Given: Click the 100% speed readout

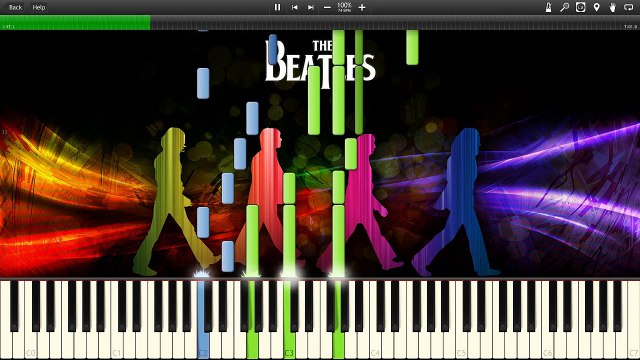Looking at the screenshot, I should point(344,5).
